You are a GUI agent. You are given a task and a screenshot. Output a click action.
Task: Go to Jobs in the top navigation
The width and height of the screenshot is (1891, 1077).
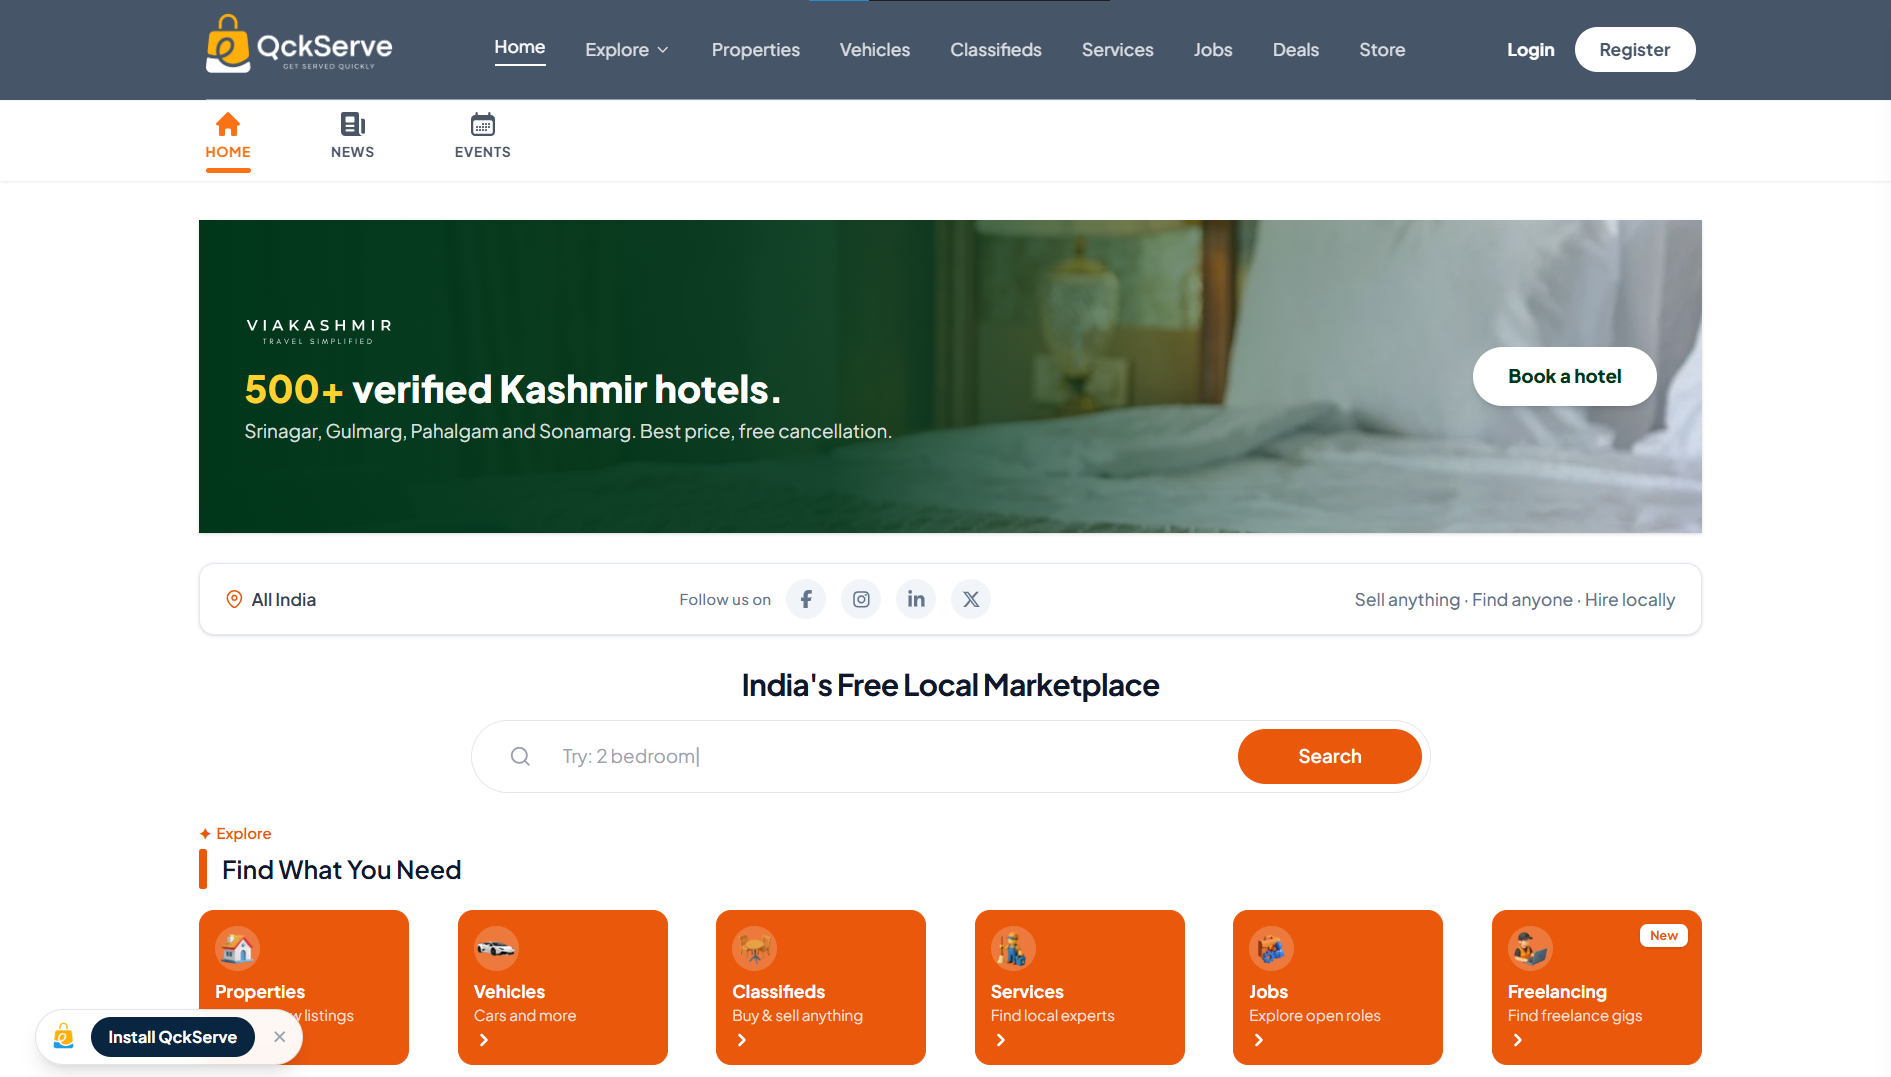click(x=1213, y=50)
